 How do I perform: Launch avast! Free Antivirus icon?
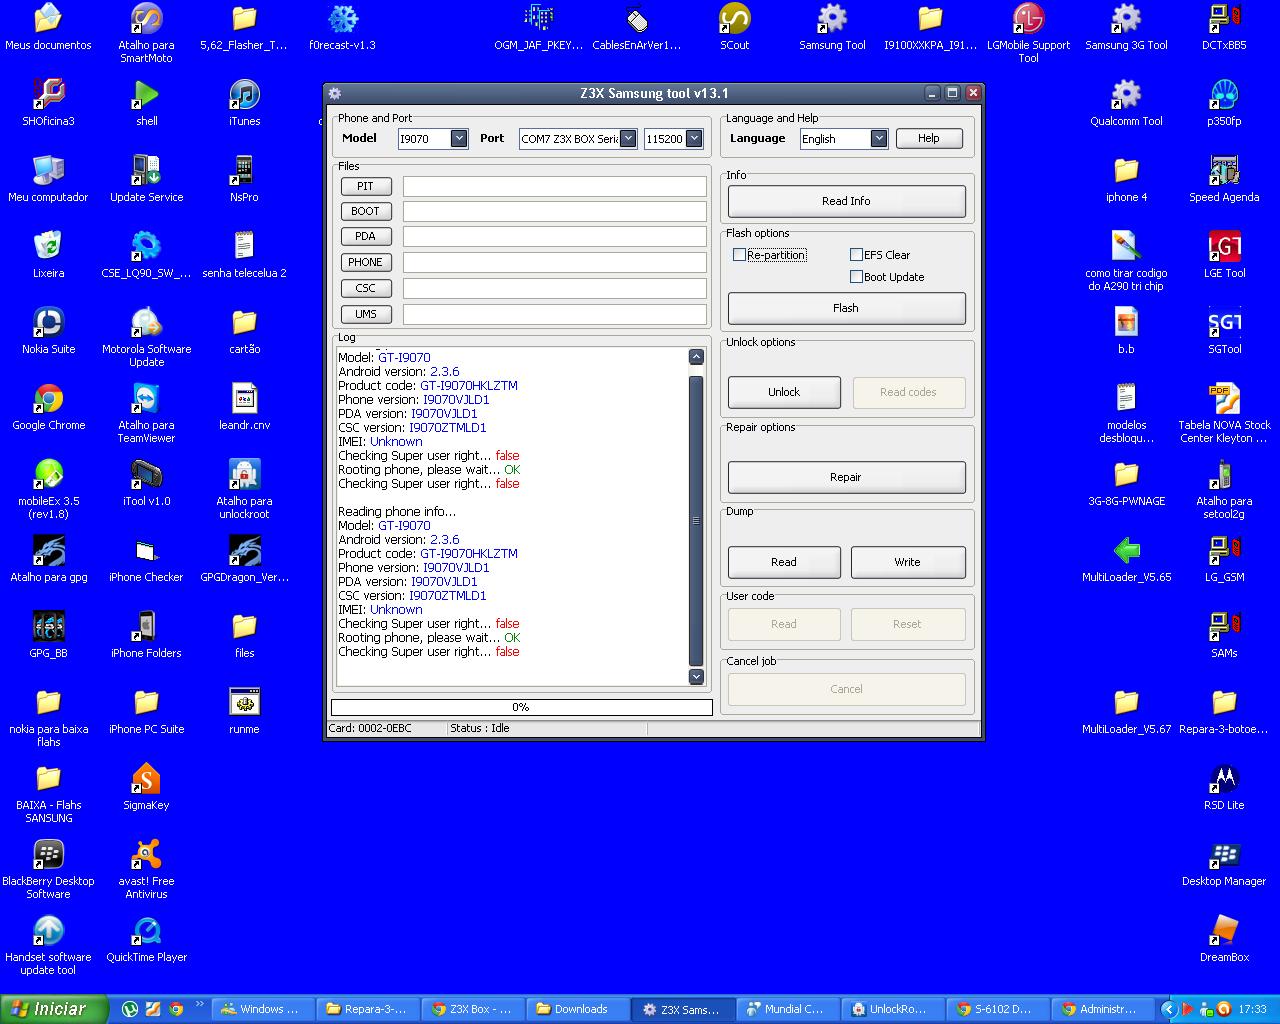click(146, 869)
